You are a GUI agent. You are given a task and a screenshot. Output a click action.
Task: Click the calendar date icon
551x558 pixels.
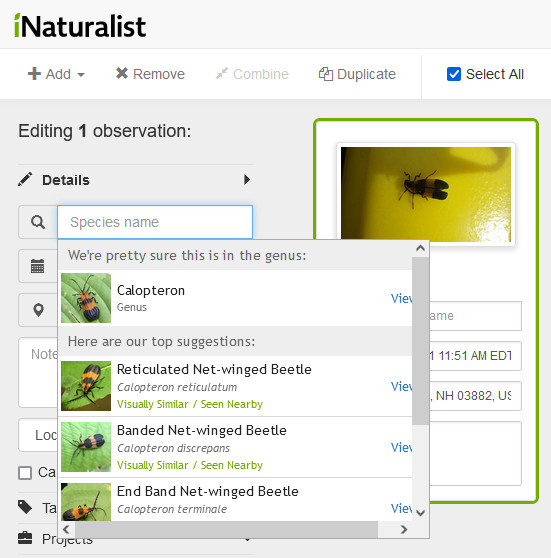[x=38, y=266]
